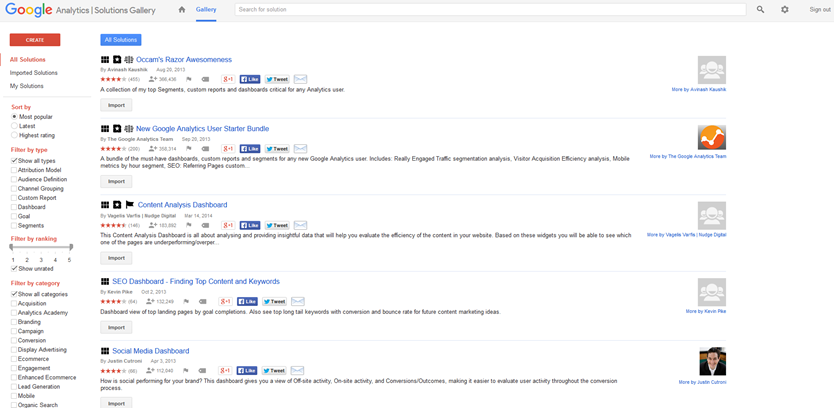
Task: Open Imported Solutions in the sidebar
Action: click(x=34, y=73)
